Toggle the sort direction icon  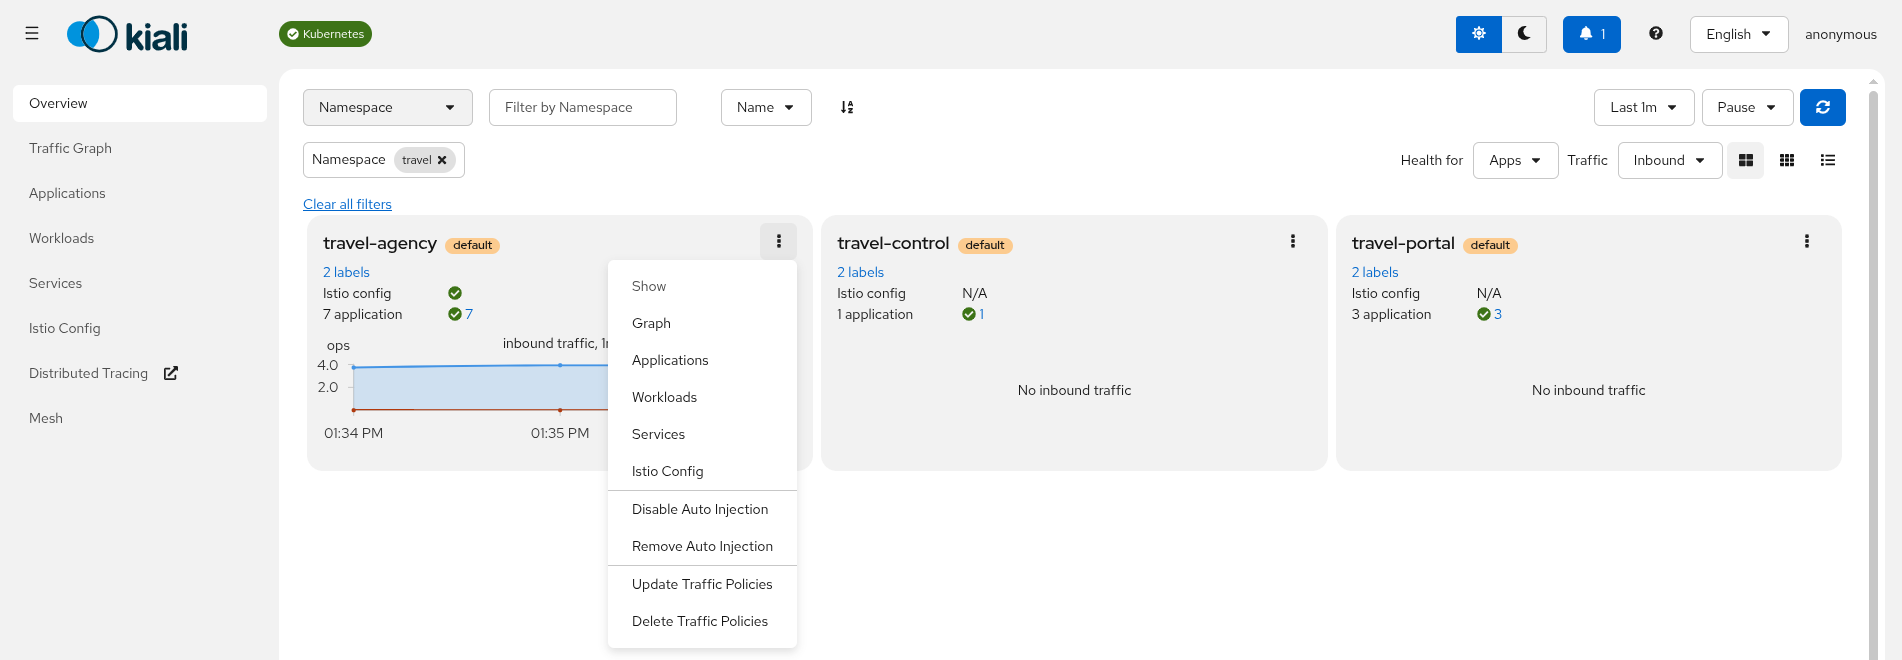click(847, 107)
